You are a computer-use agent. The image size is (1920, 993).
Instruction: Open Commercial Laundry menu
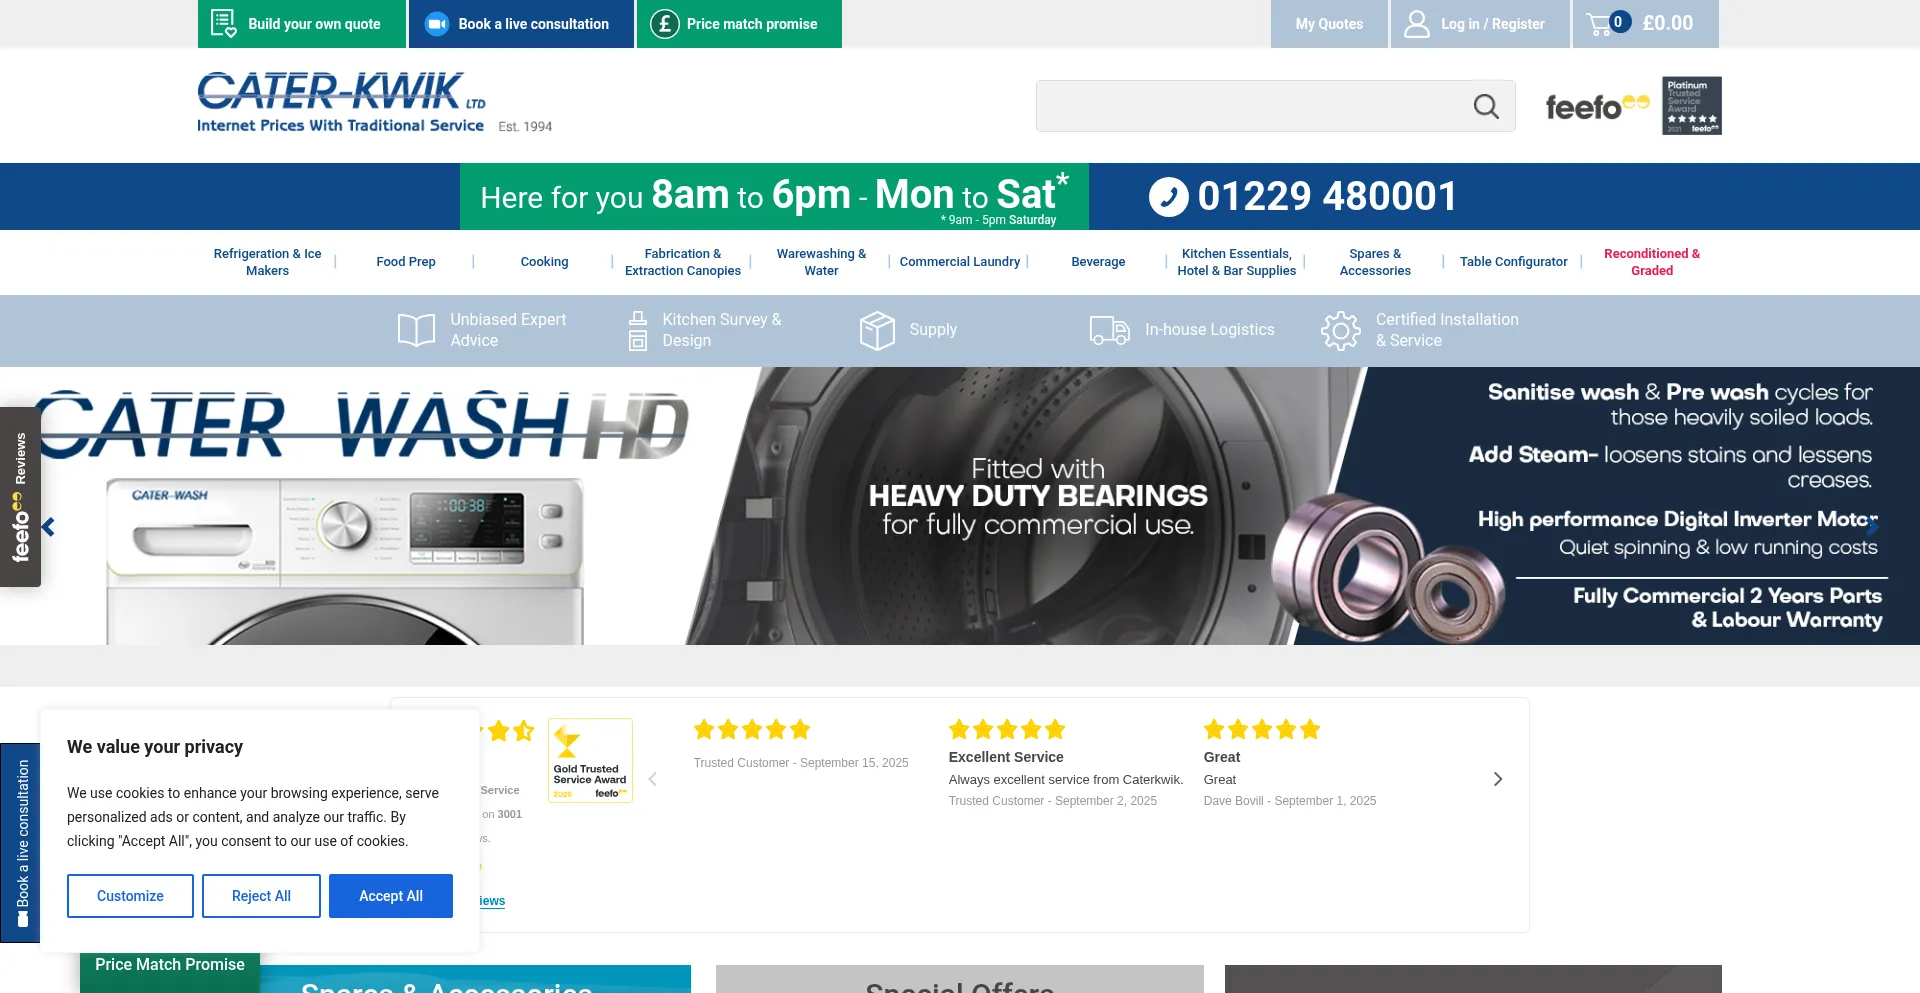coord(960,262)
